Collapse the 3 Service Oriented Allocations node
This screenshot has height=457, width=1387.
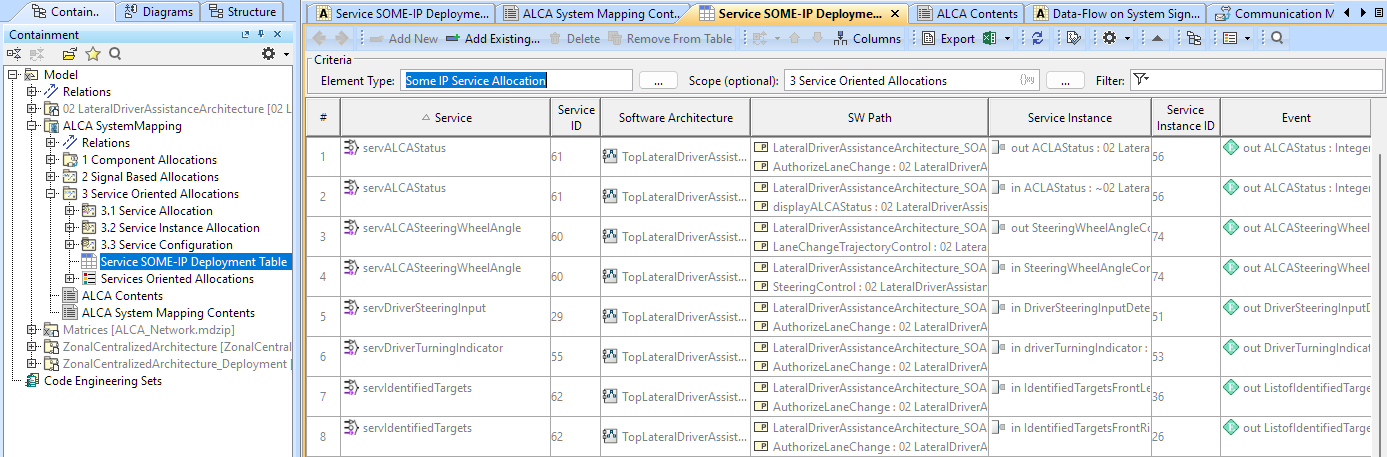tap(52, 194)
